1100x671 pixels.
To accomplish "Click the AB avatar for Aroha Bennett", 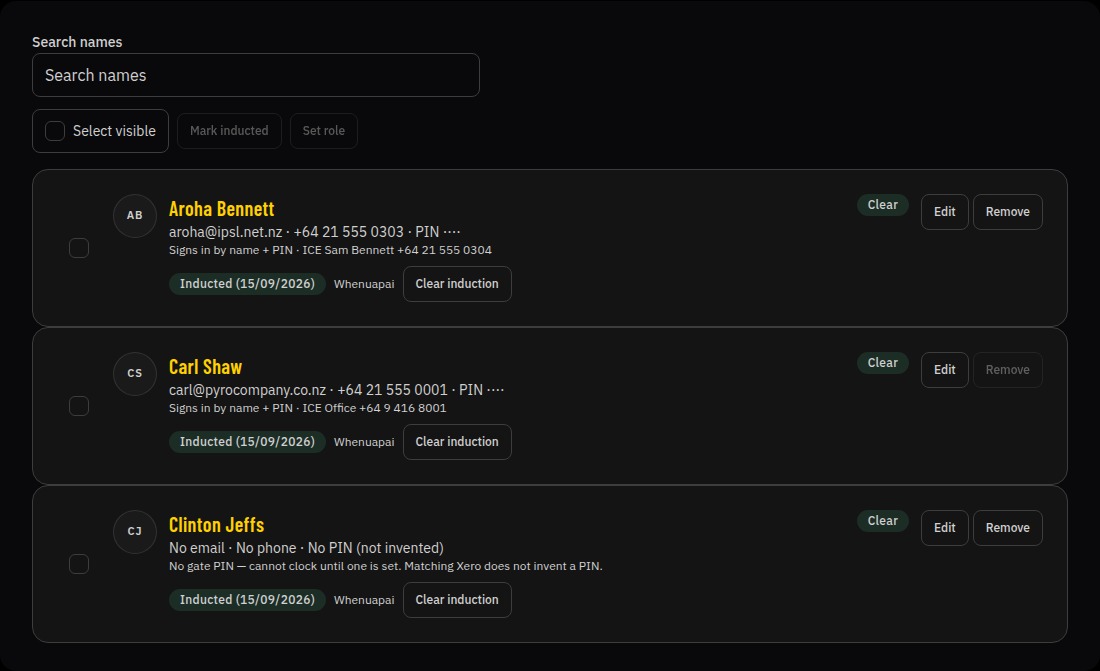I will (135, 215).
